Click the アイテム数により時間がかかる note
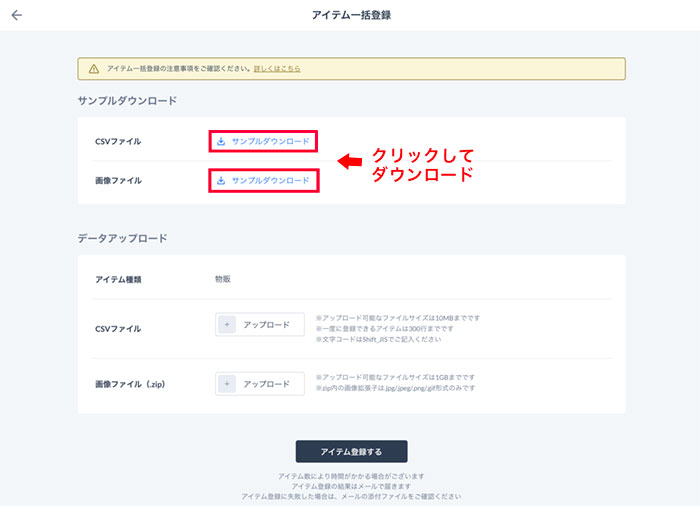700x506 pixels. (x=351, y=476)
